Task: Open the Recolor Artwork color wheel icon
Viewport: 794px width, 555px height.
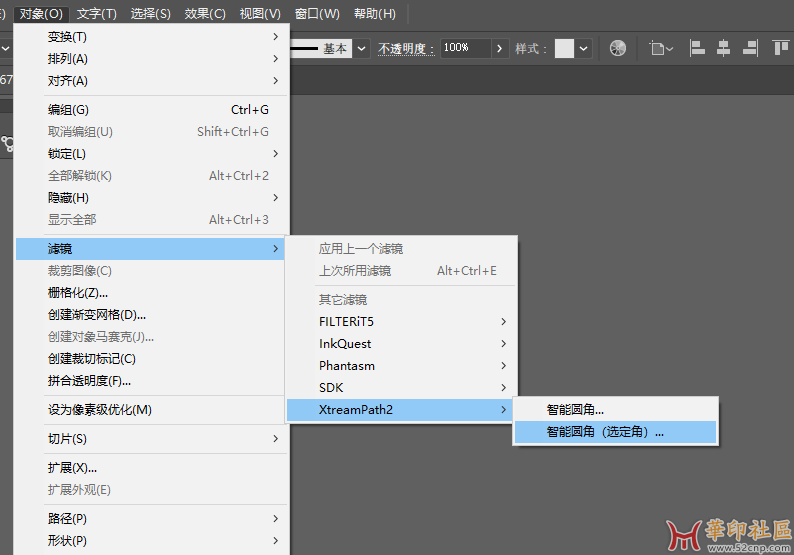Action: coord(617,49)
